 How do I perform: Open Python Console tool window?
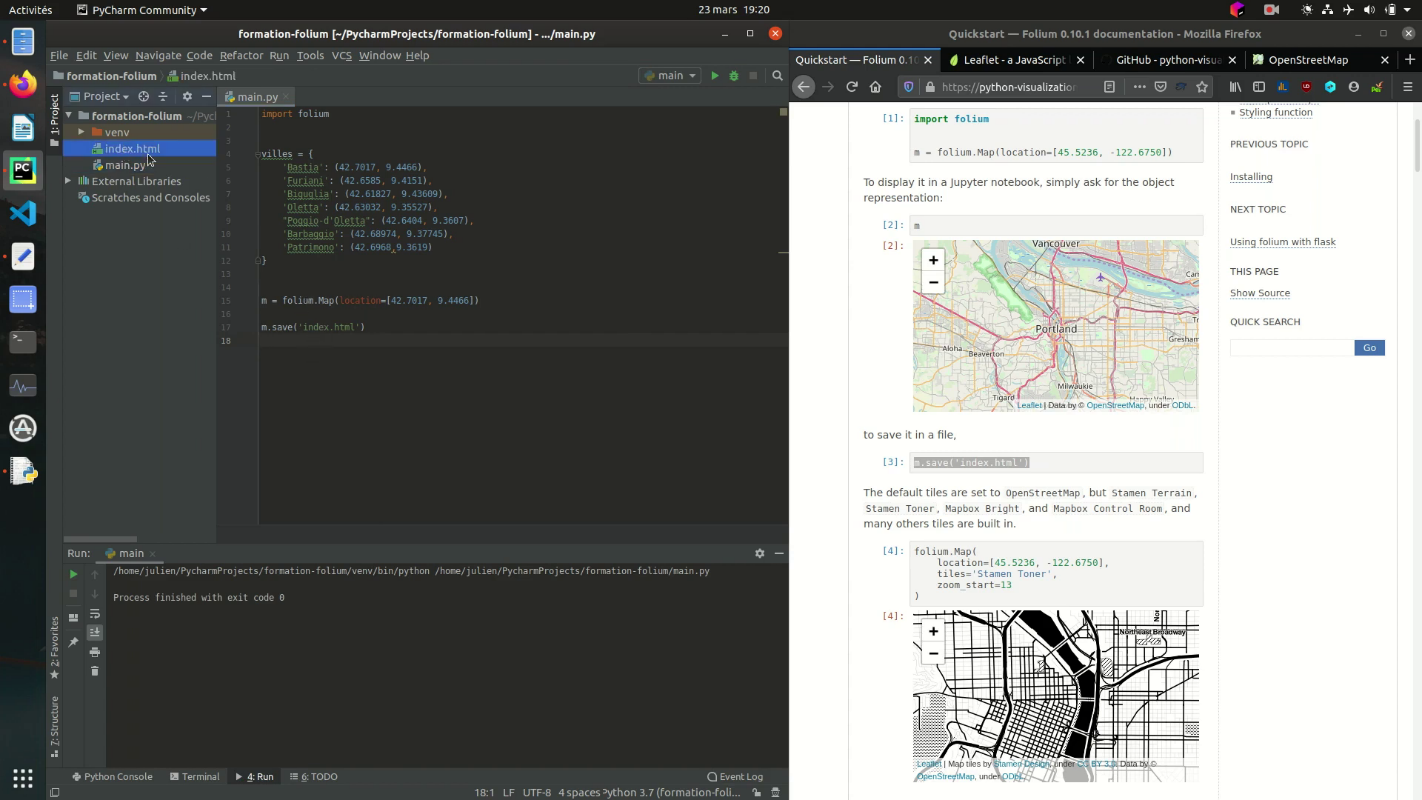[x=112, y=777]
